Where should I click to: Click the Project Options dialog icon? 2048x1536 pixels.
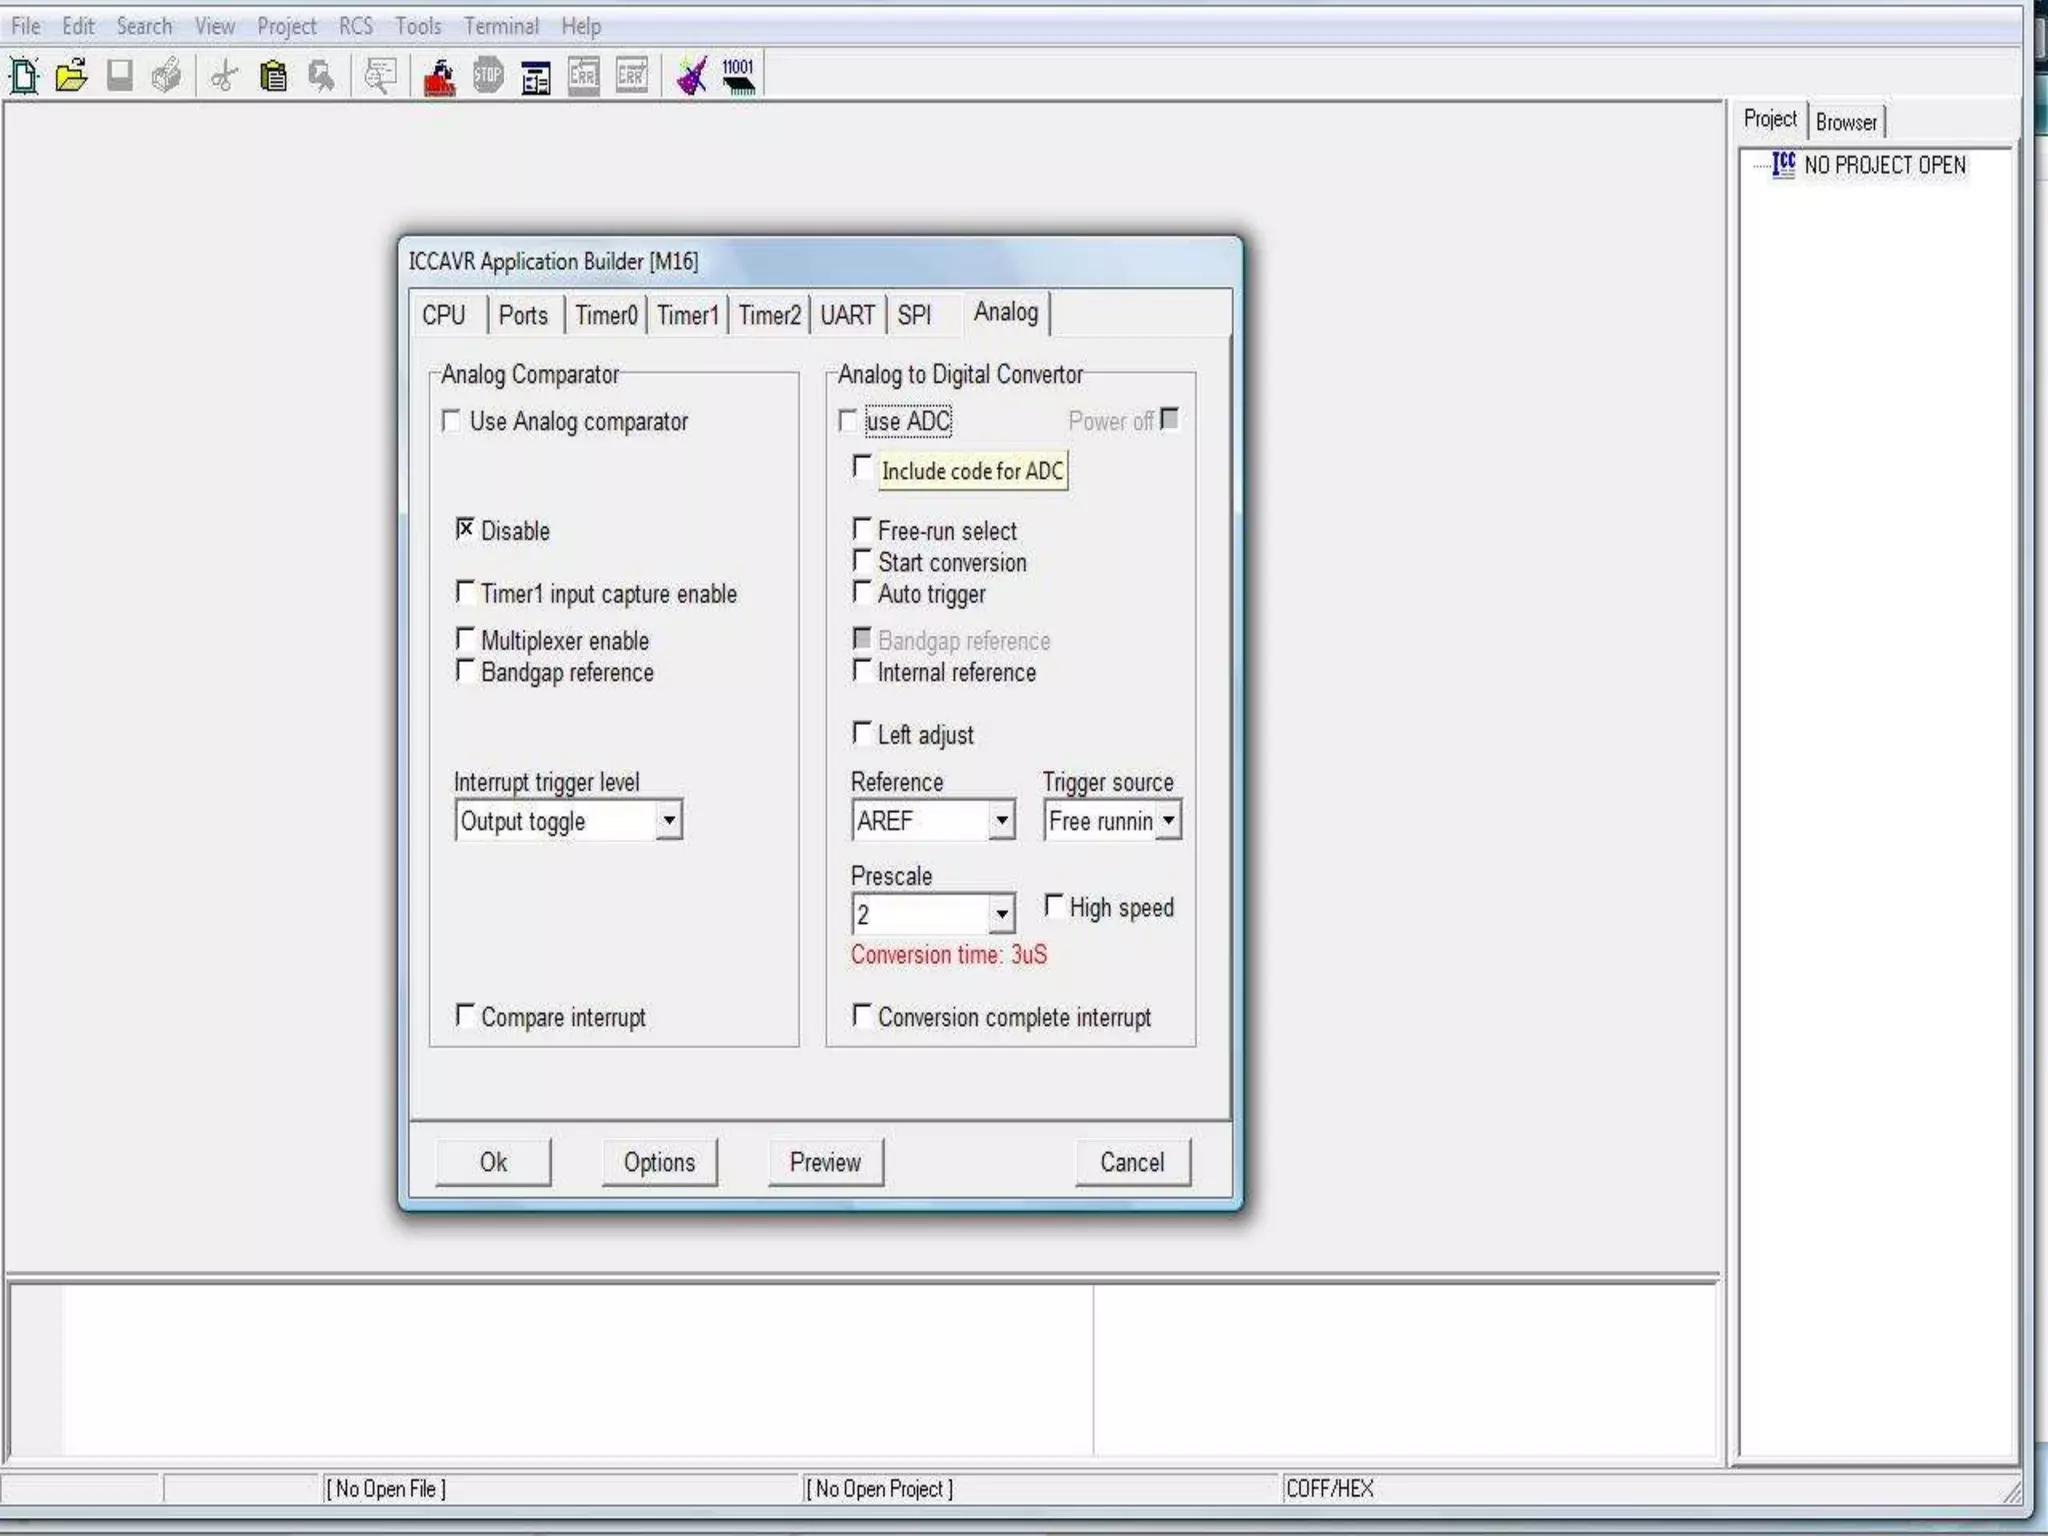pos(536,77)
